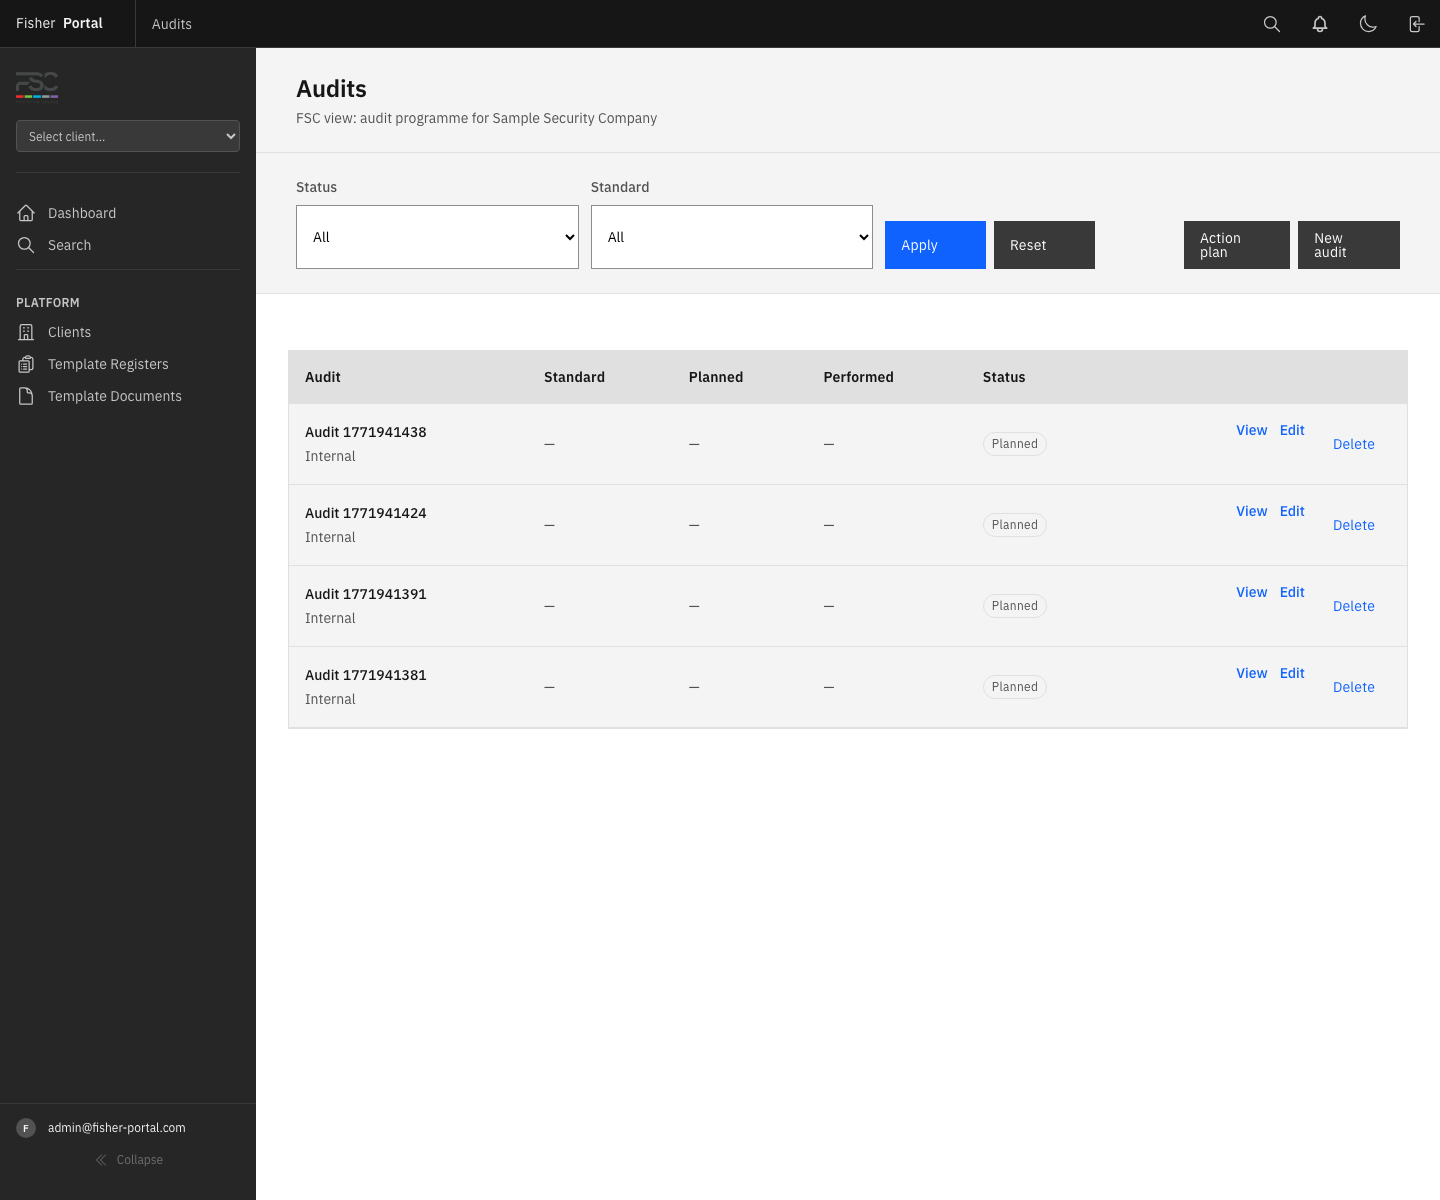Image resolution: width=1440 pixels, height=1200 pixels.
Task: Open the Status filter dropdown
Action: point(437,237)
